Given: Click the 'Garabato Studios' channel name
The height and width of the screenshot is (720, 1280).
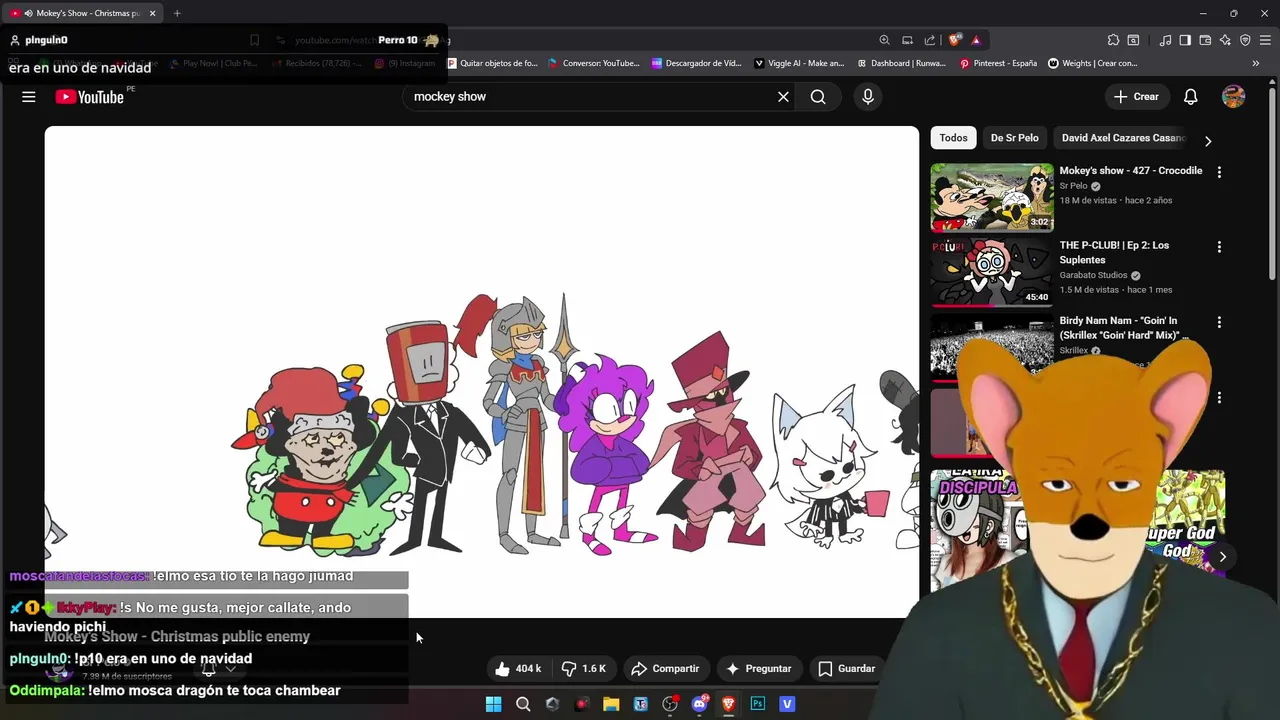Looking at the screenshot, I should pos(1093,276).
